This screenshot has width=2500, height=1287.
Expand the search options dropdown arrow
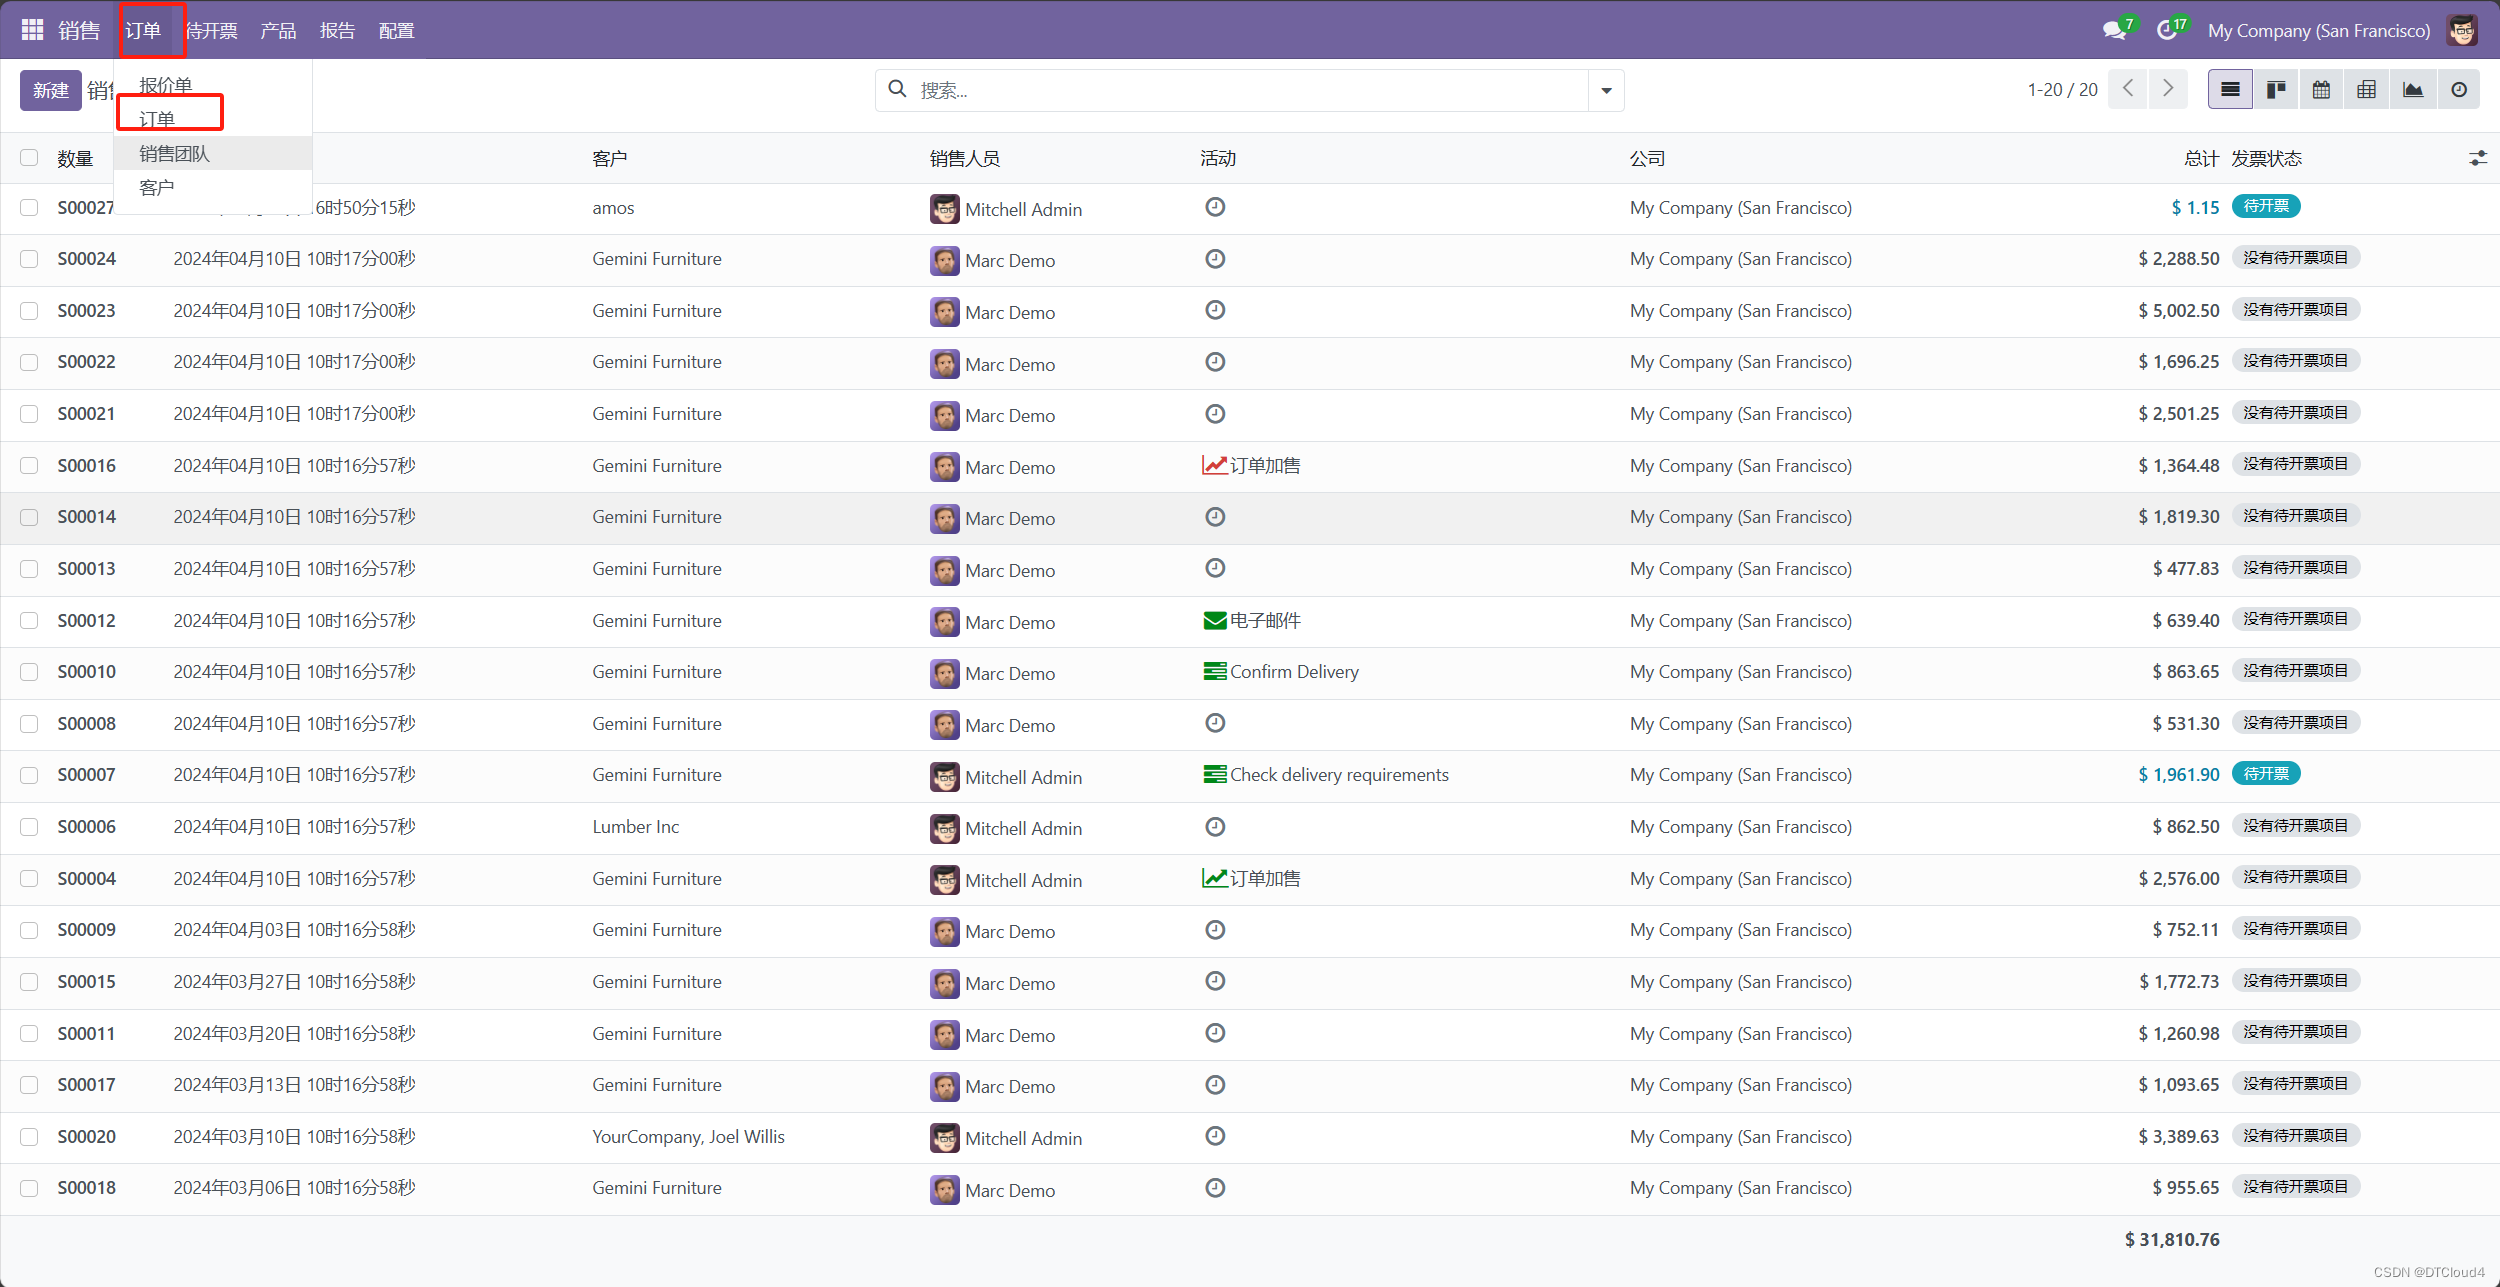(1606, 90)
